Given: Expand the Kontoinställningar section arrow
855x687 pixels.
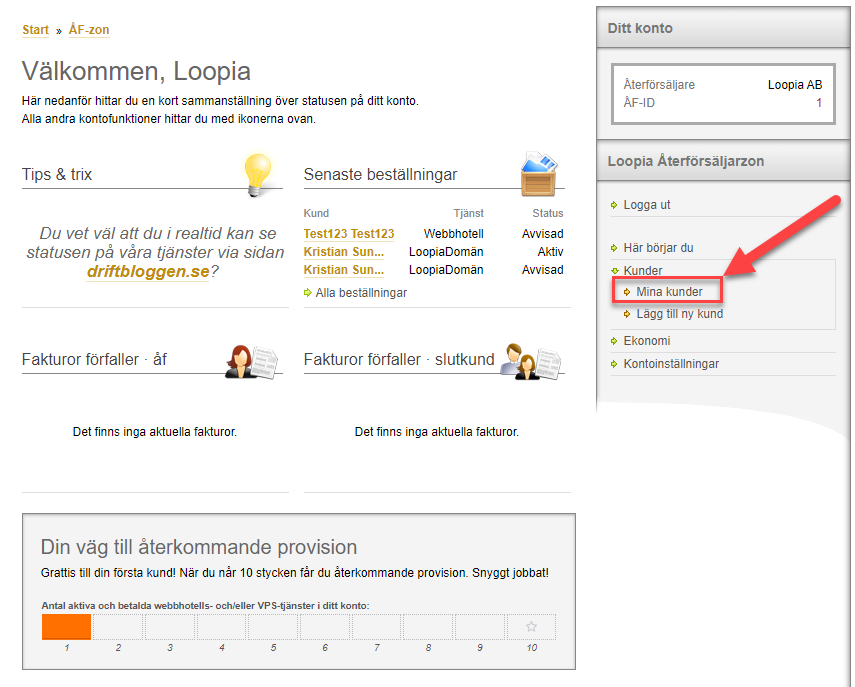Looking at the screenshot, I should [614, 364].
